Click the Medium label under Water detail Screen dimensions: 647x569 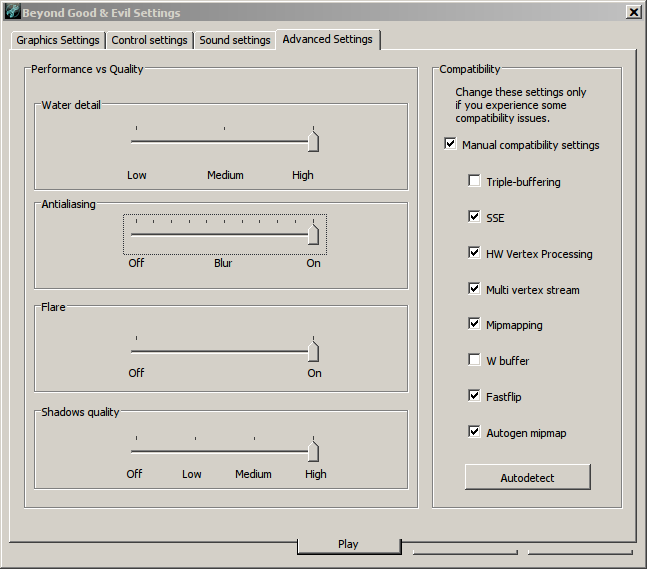[225, 175]
